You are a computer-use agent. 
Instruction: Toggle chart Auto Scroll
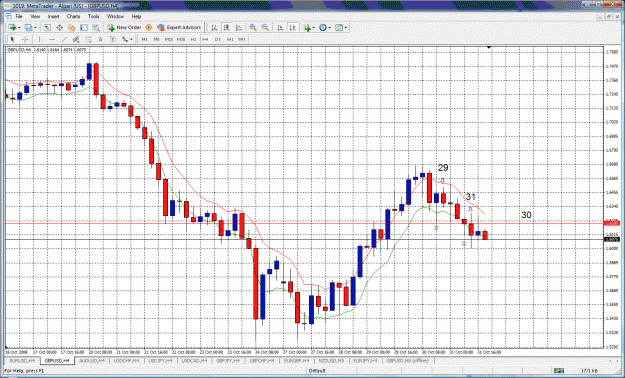[x=280, y=28]
